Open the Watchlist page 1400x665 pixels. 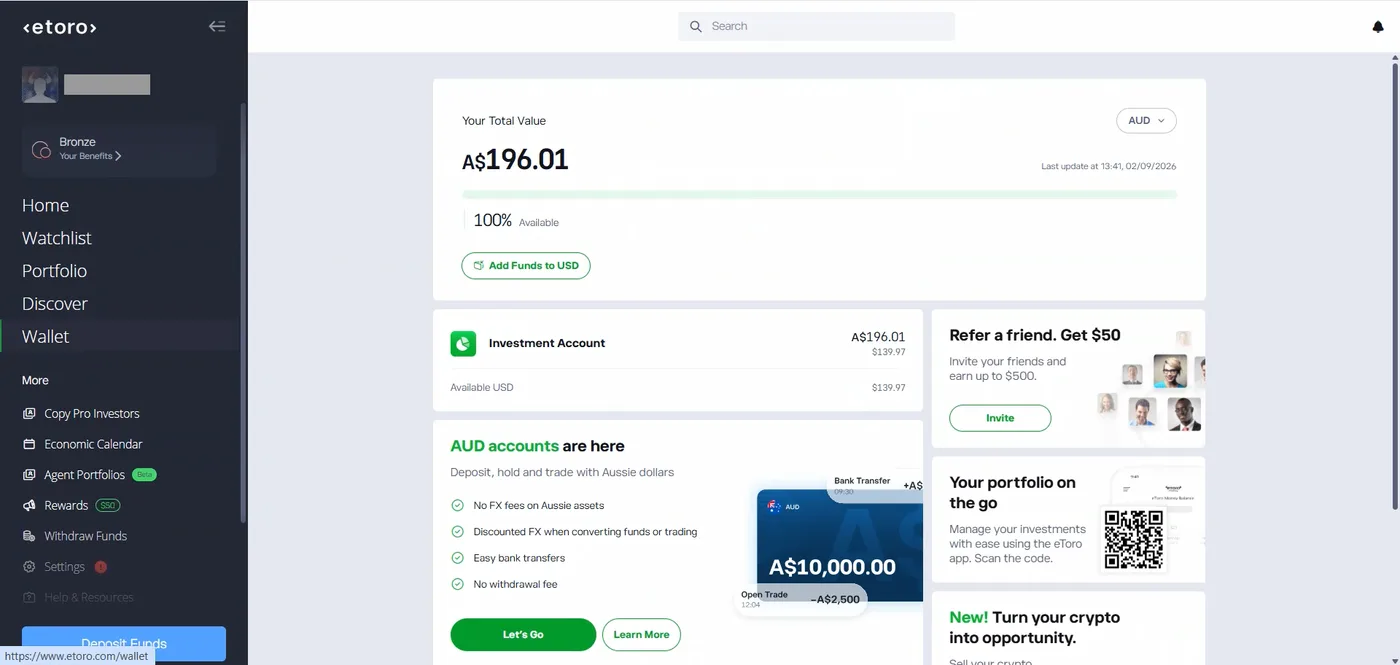point(57,238)
